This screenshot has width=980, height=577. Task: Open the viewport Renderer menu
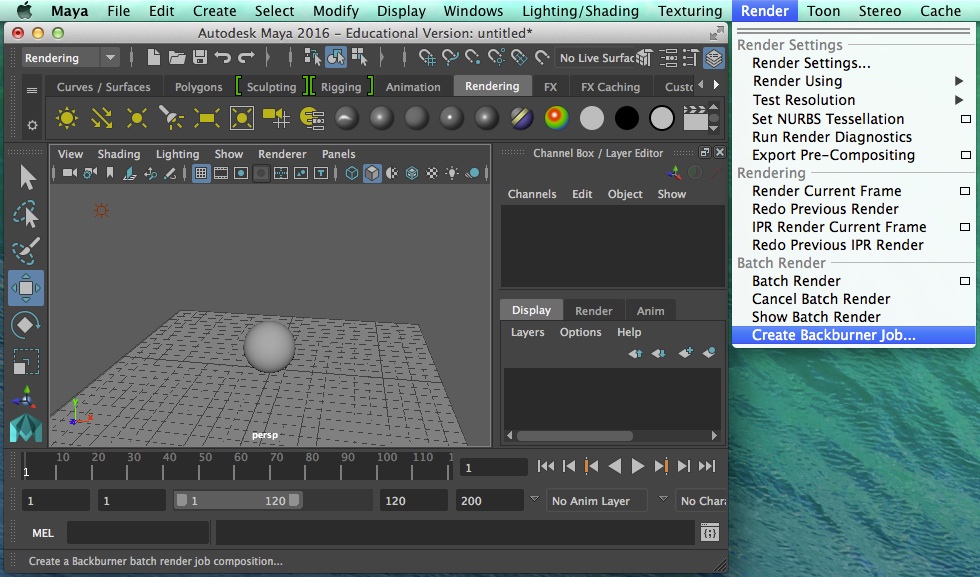pyautogui.click(x=282, y=154)
